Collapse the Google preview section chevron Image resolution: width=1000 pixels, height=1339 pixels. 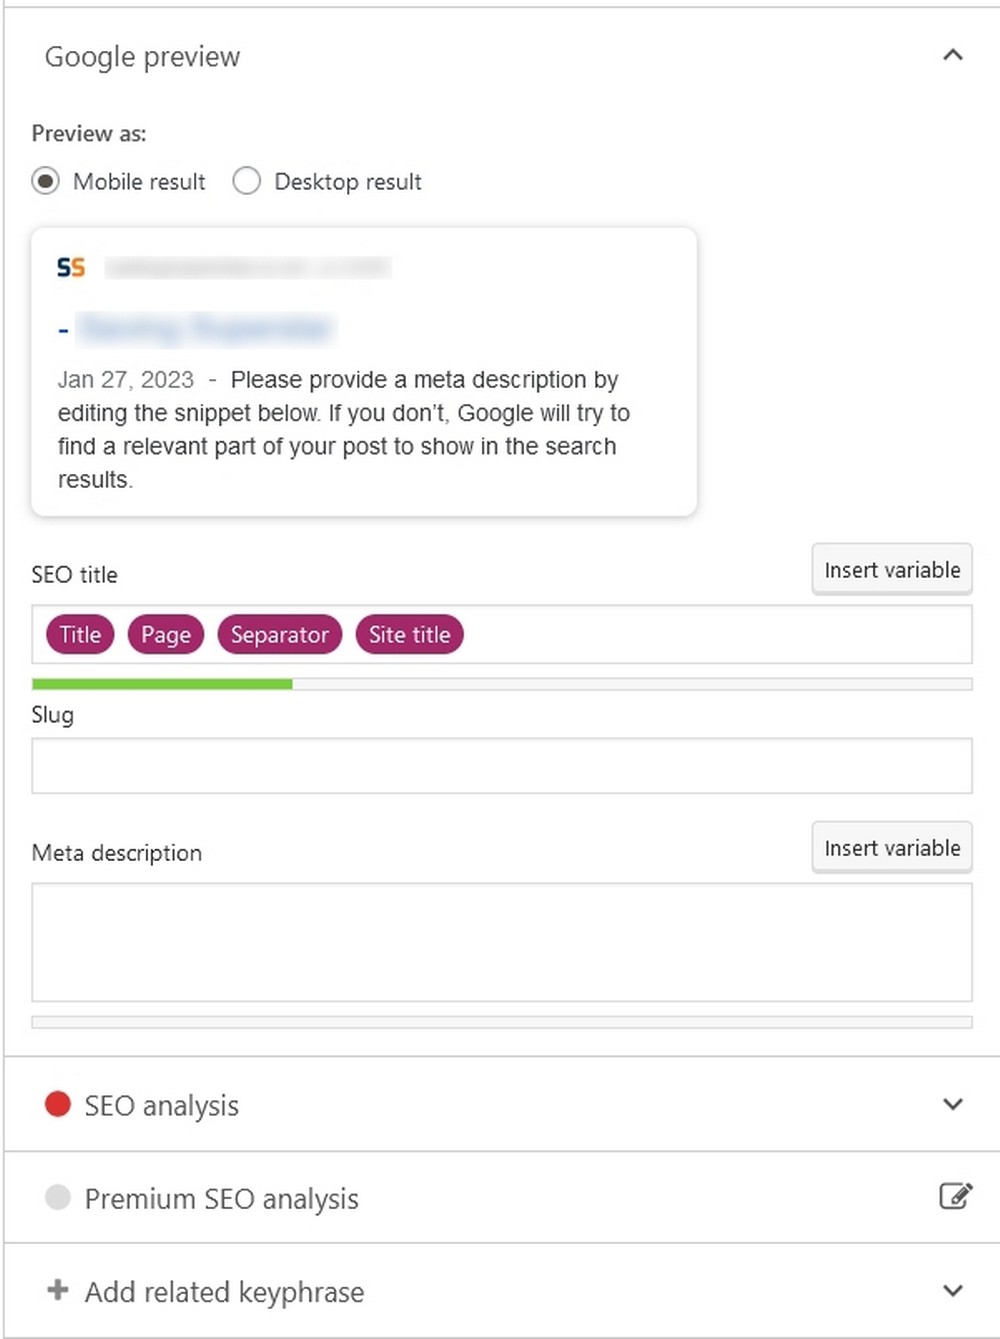point(953,55)
